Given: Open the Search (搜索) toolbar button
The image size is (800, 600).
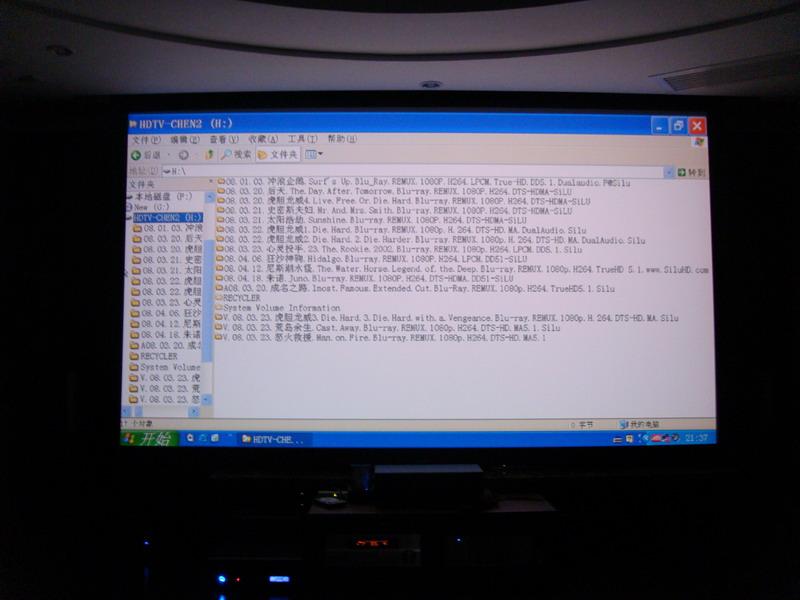Looking at the screenshot, I should pos(236,154).
